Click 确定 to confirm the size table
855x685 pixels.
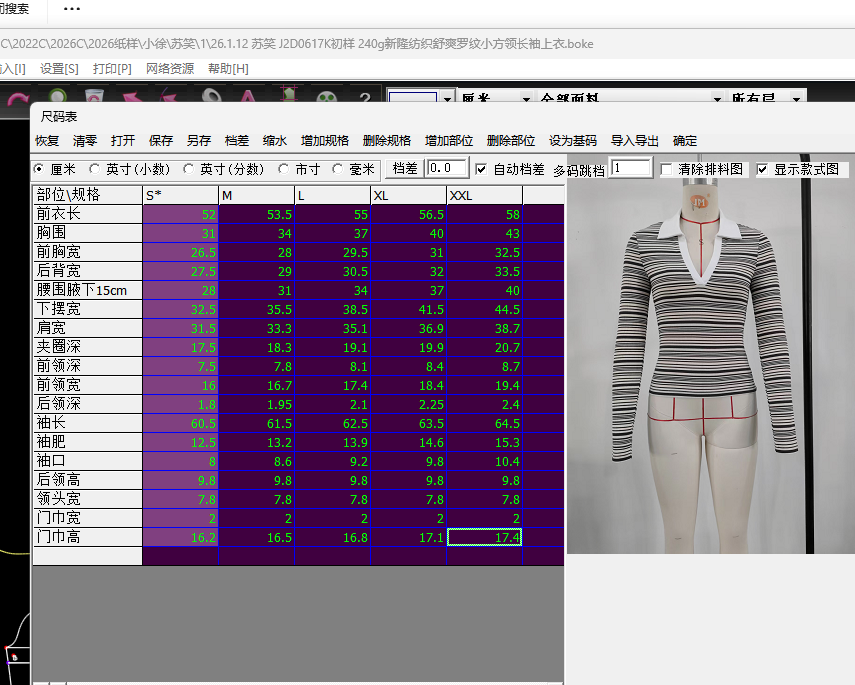pyautogui.click(x=685, y=141)
